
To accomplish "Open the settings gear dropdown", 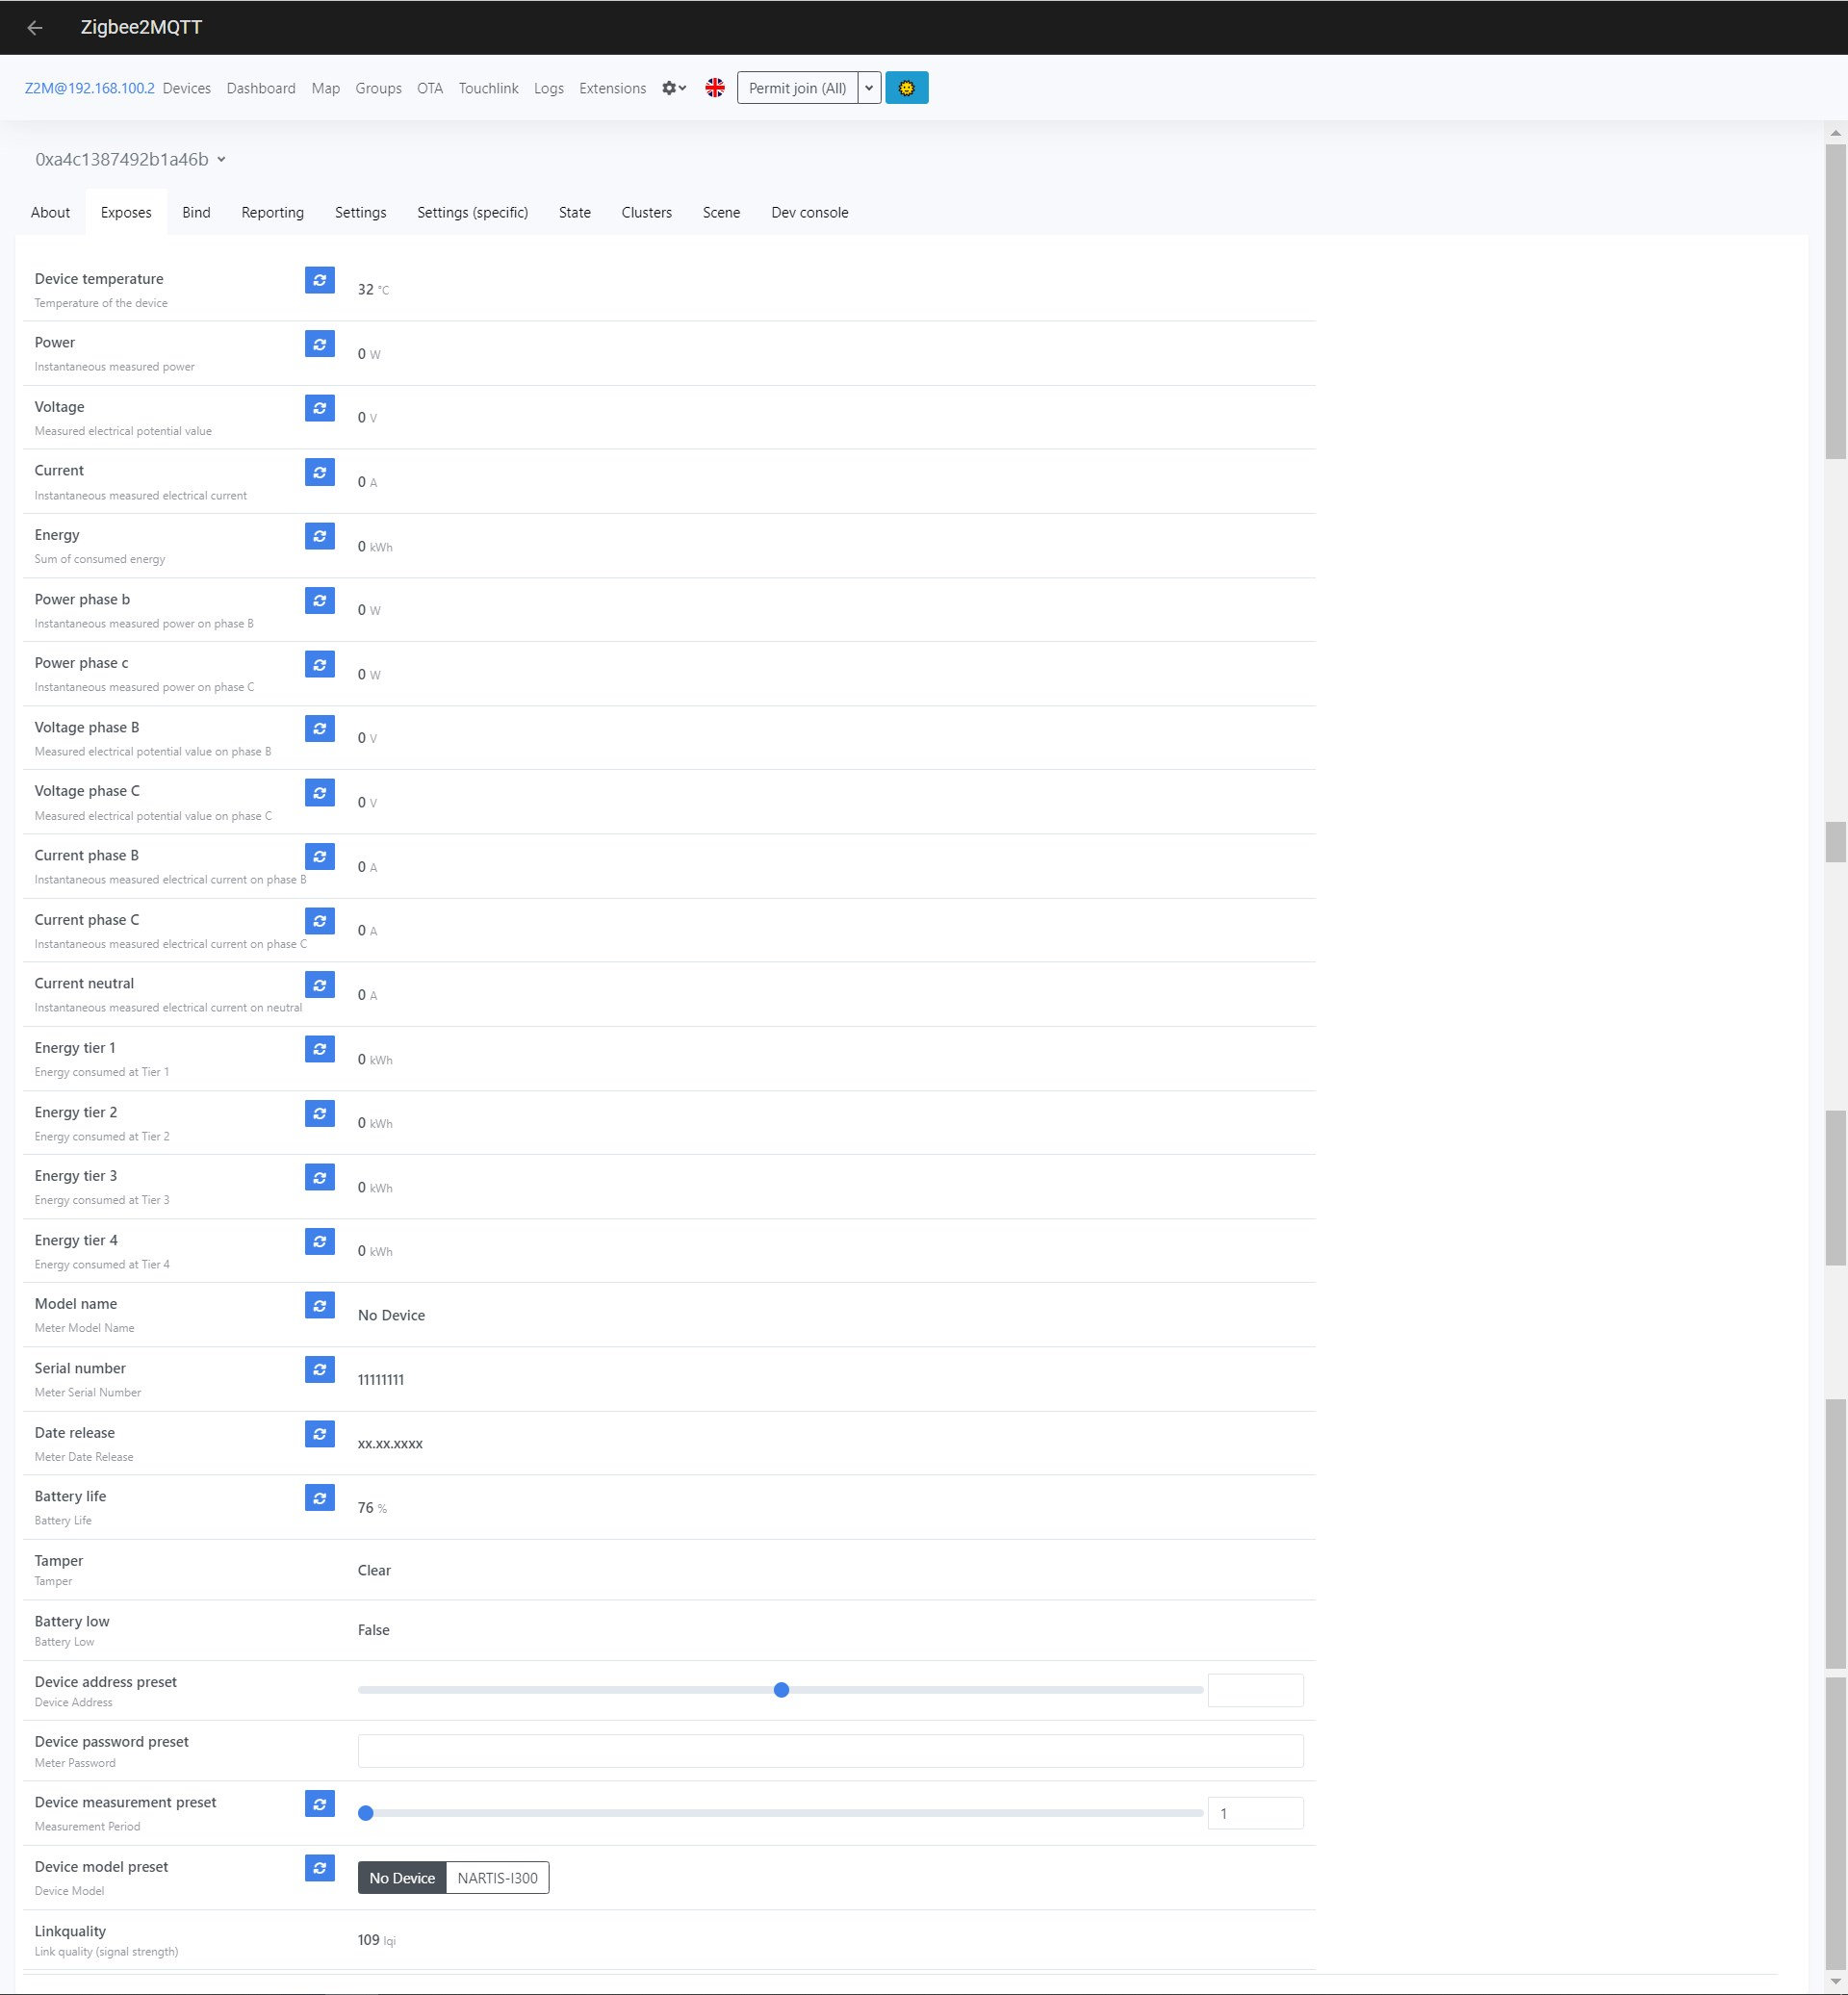I will point(674,88).
